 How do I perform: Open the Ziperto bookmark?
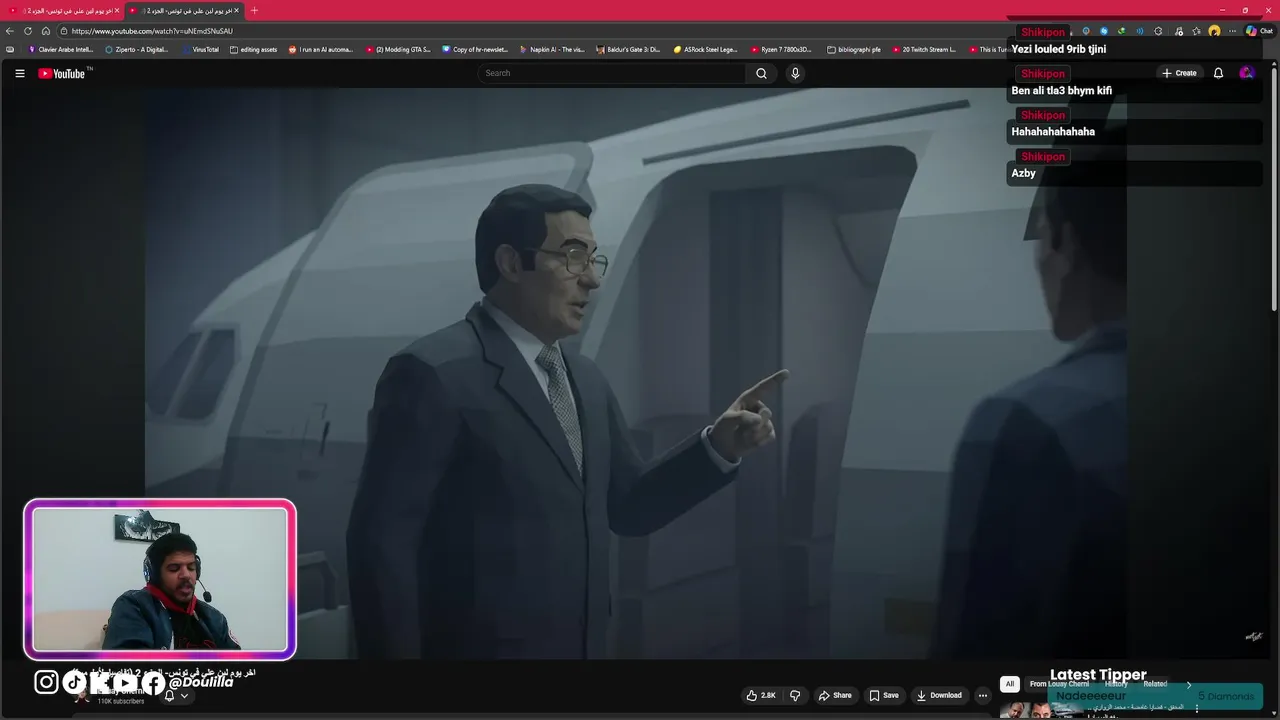coord(137,49)
